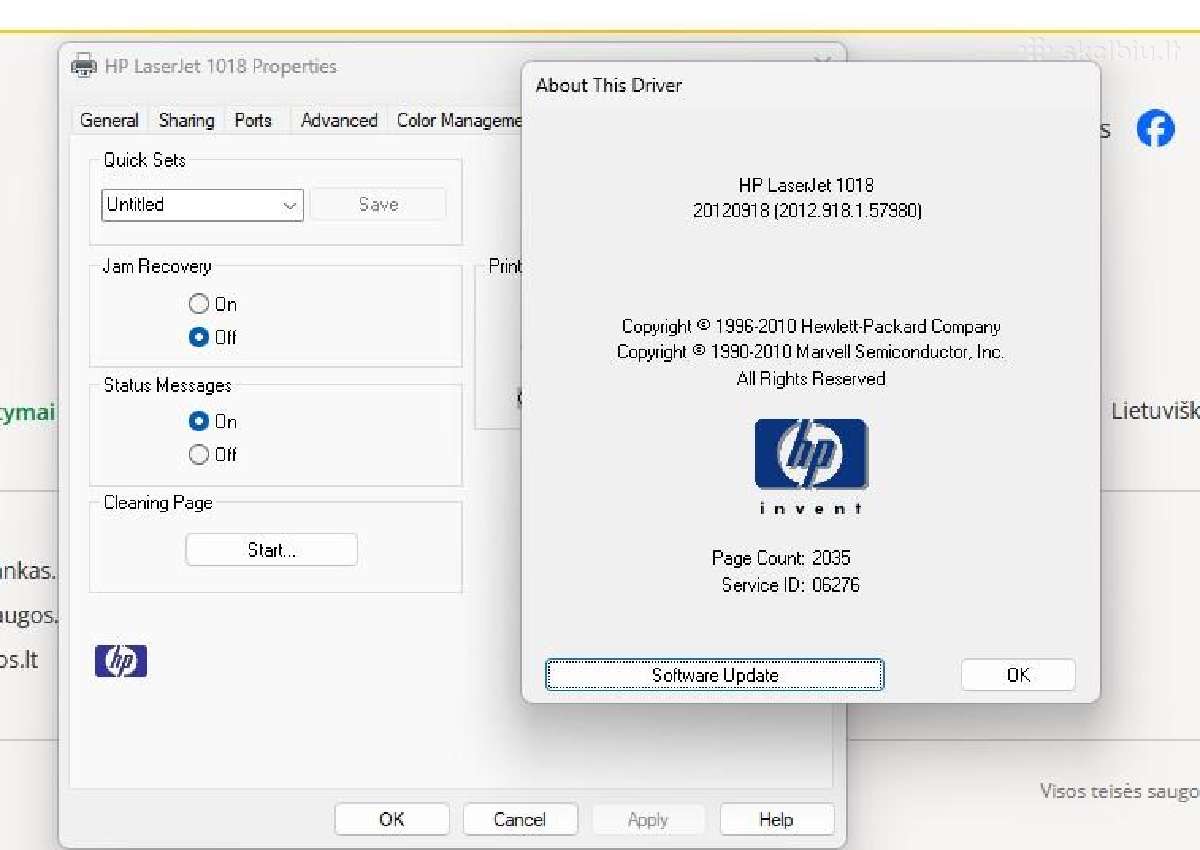
Task: Click All Rights Reserved text
Action: click(811, 379)
